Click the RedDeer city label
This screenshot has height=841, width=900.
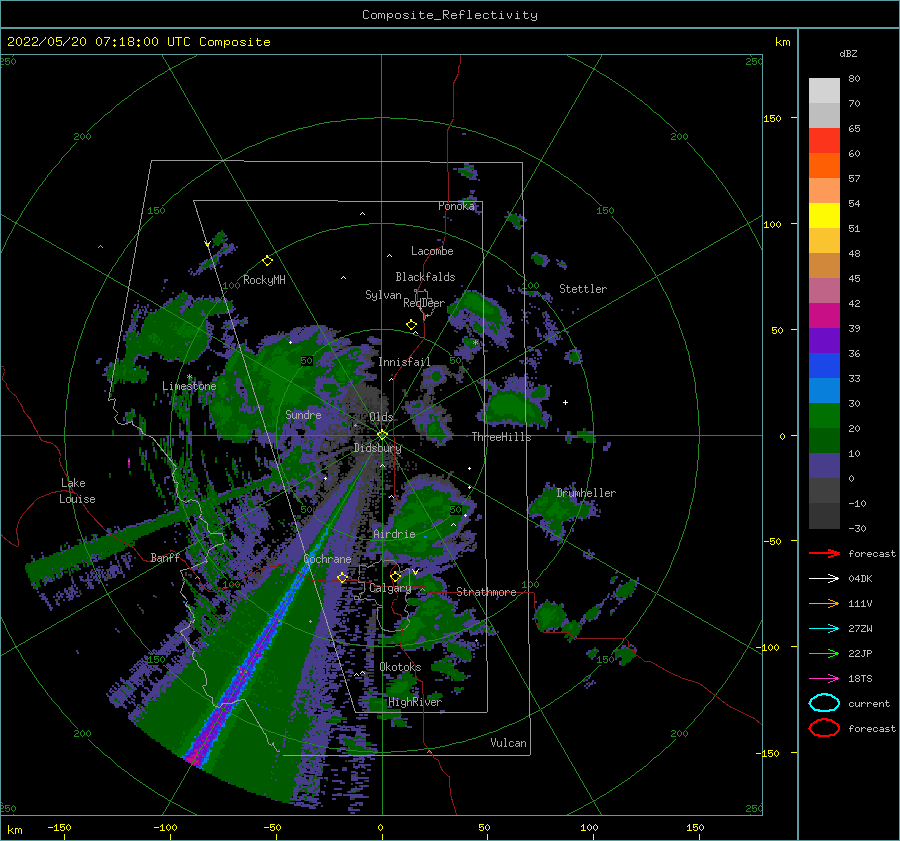424,303
